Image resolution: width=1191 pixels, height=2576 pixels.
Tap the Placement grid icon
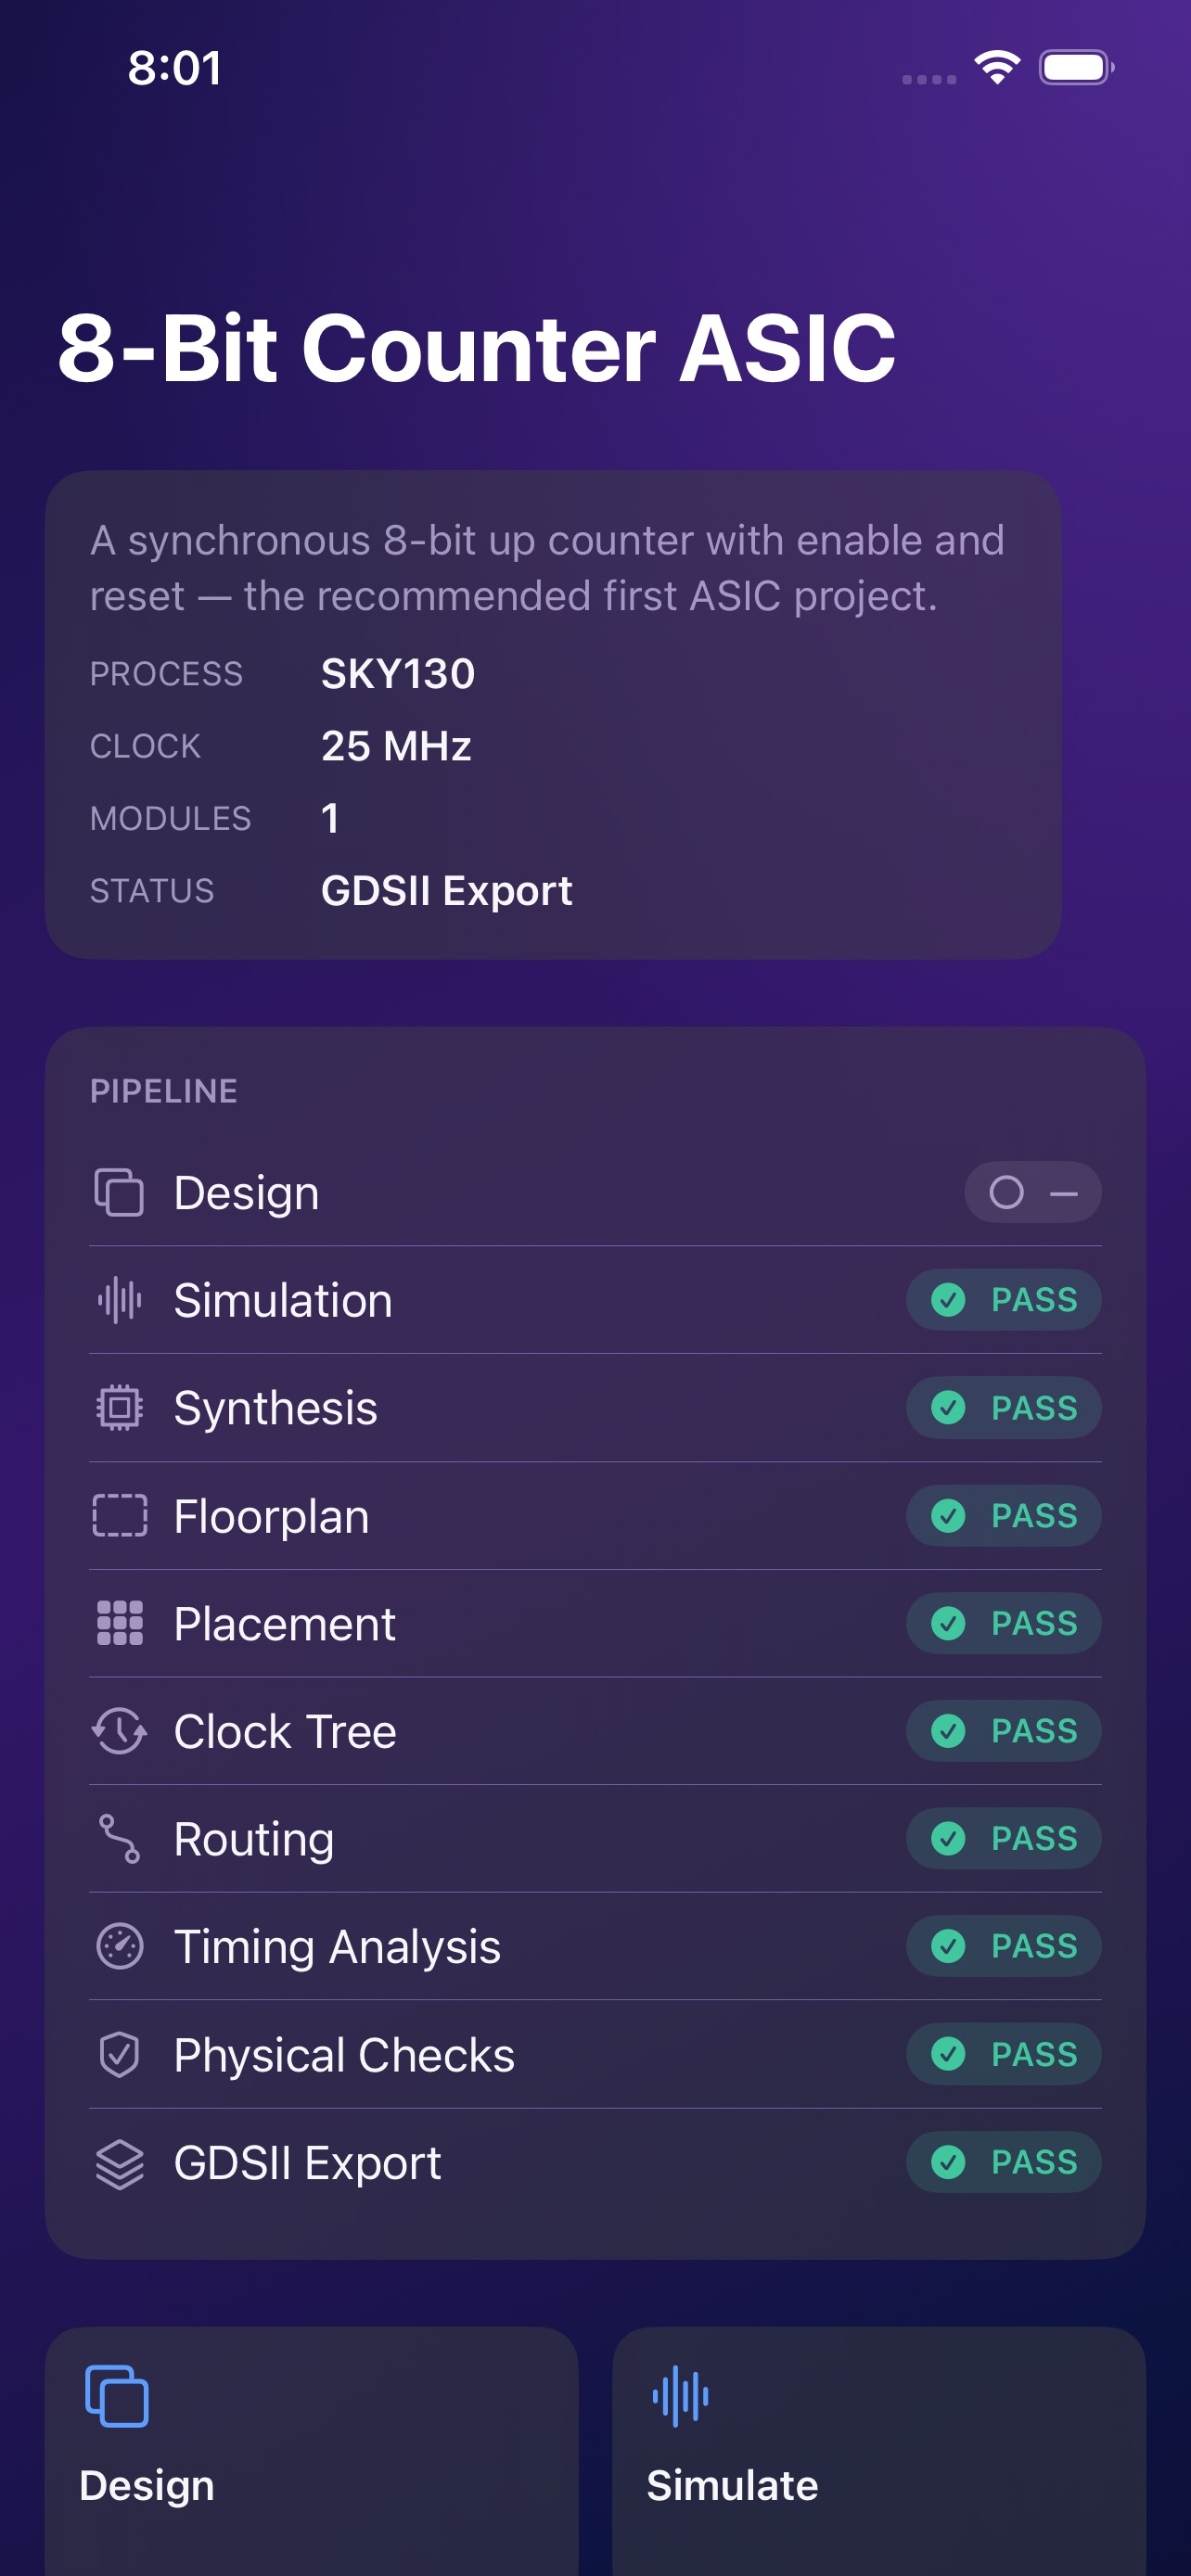coord(119,1623)
